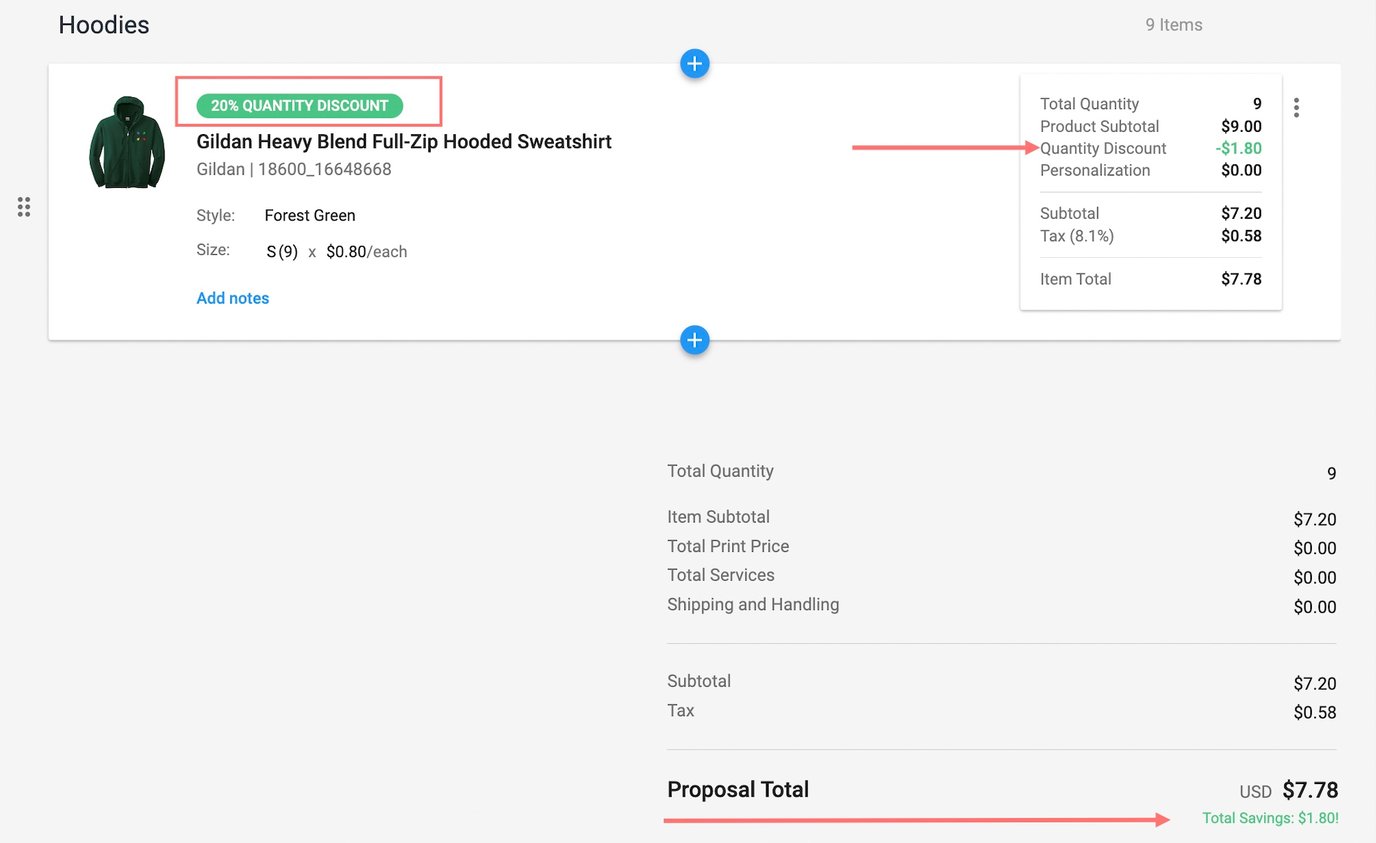Select the Forest Green style value
This screenshot has width=1376, height=843.
pos(310,215)
